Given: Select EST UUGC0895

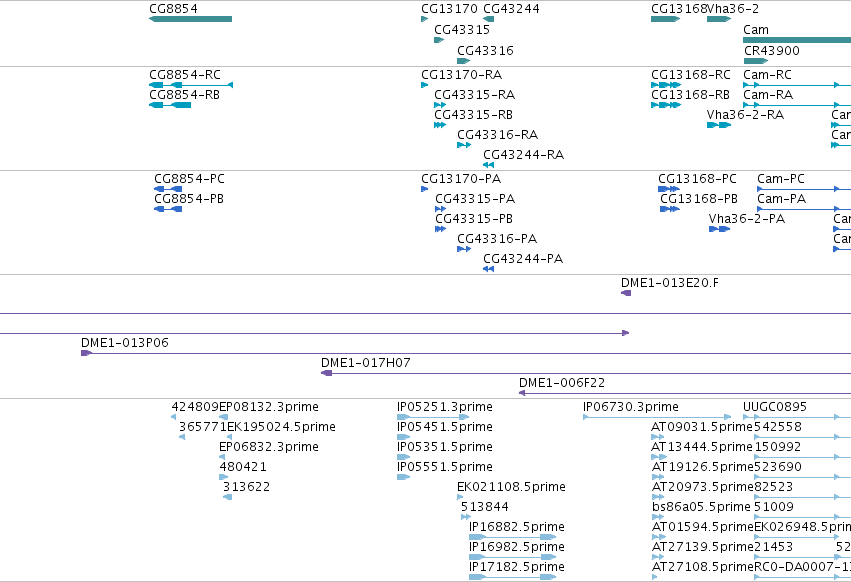Looking at the screenshot, I should point(797,417).
